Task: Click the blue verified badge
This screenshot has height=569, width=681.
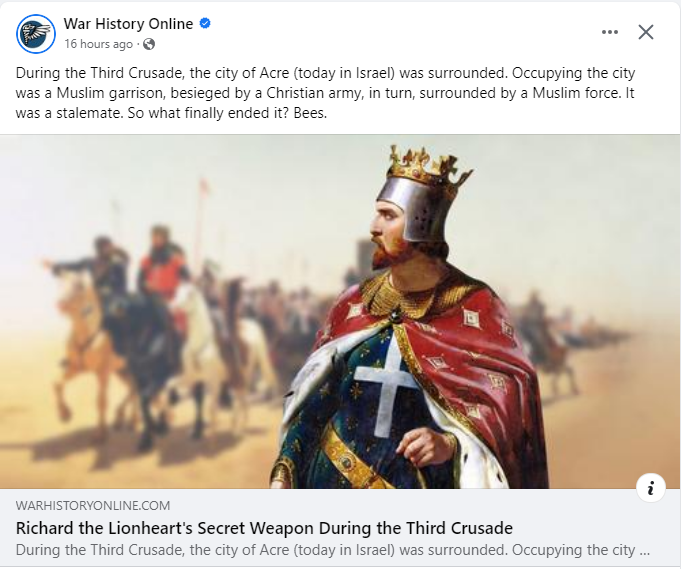Action: pyautogui.click(x=205, y=23)
